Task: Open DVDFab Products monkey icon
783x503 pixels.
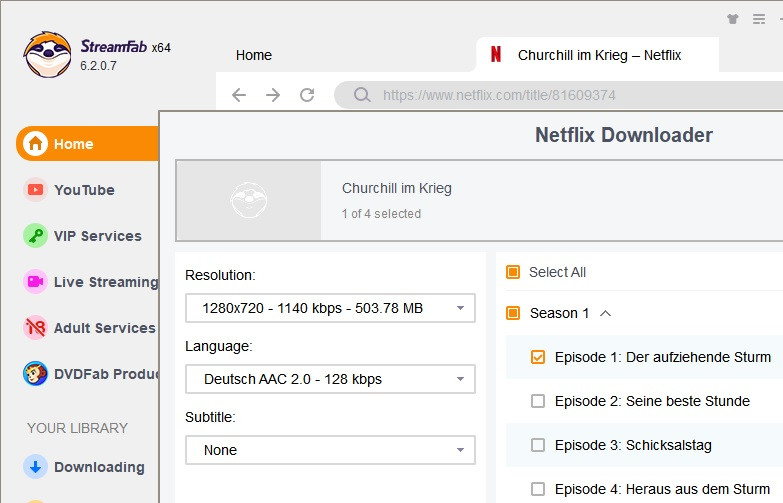Action: pos(35,374)
